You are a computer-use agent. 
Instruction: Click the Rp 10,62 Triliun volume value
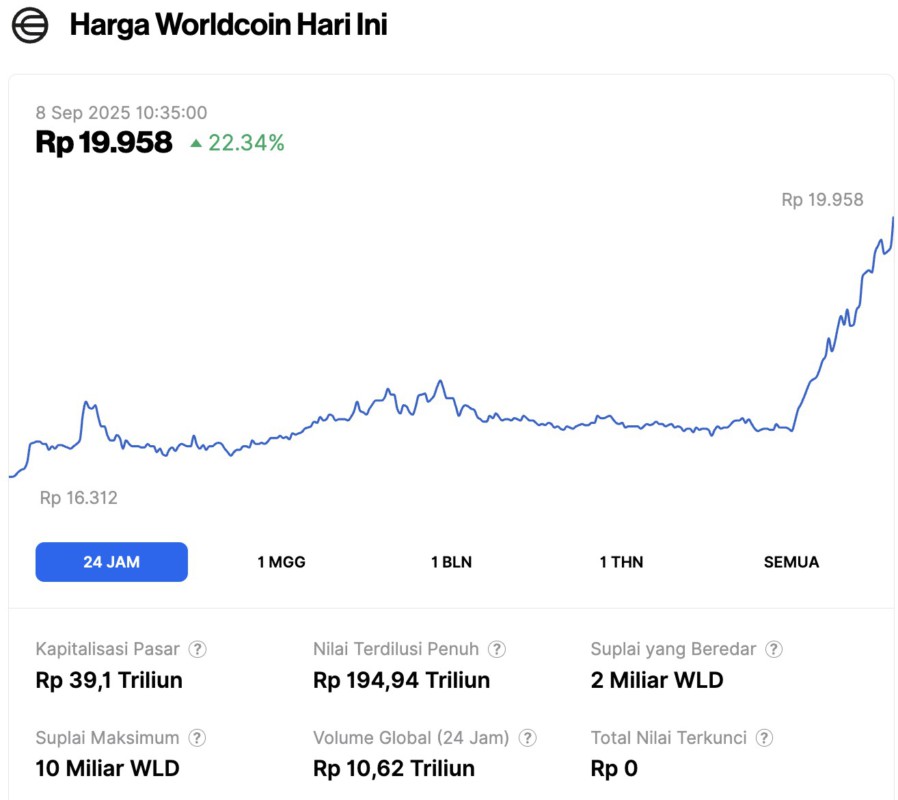point(393,769)
